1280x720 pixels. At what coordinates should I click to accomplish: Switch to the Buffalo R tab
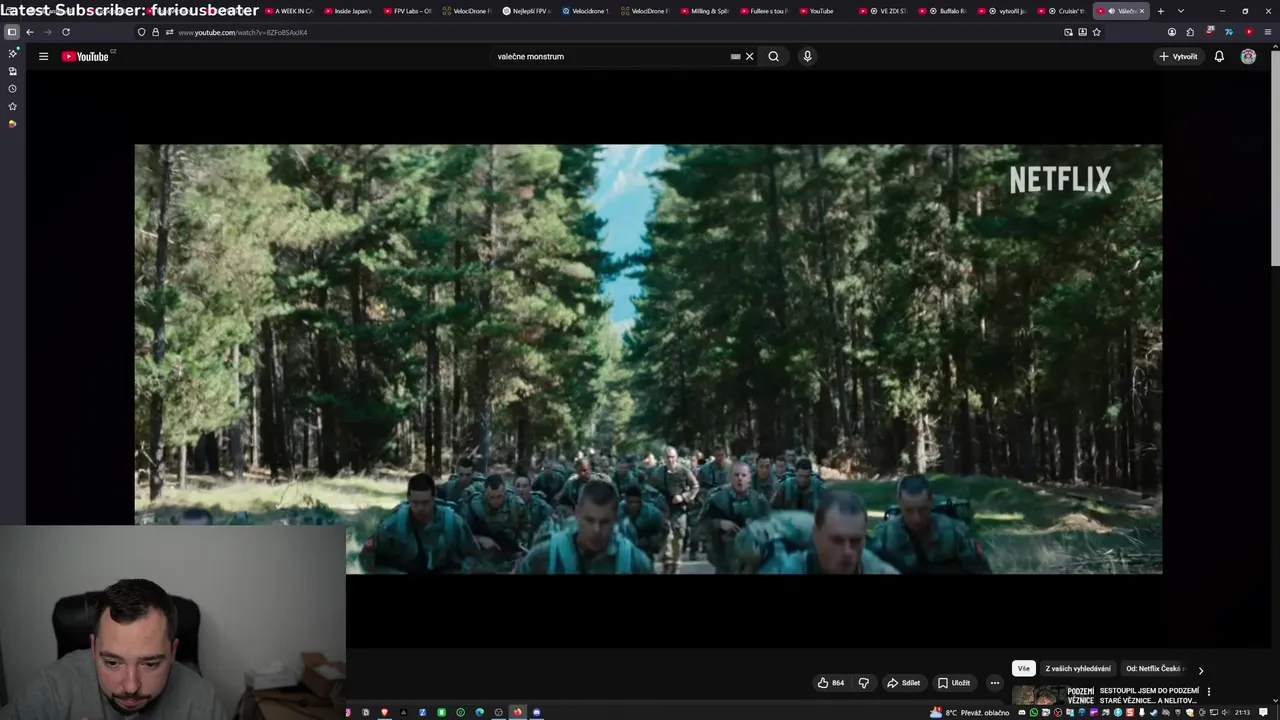click(x=942, y=11)
